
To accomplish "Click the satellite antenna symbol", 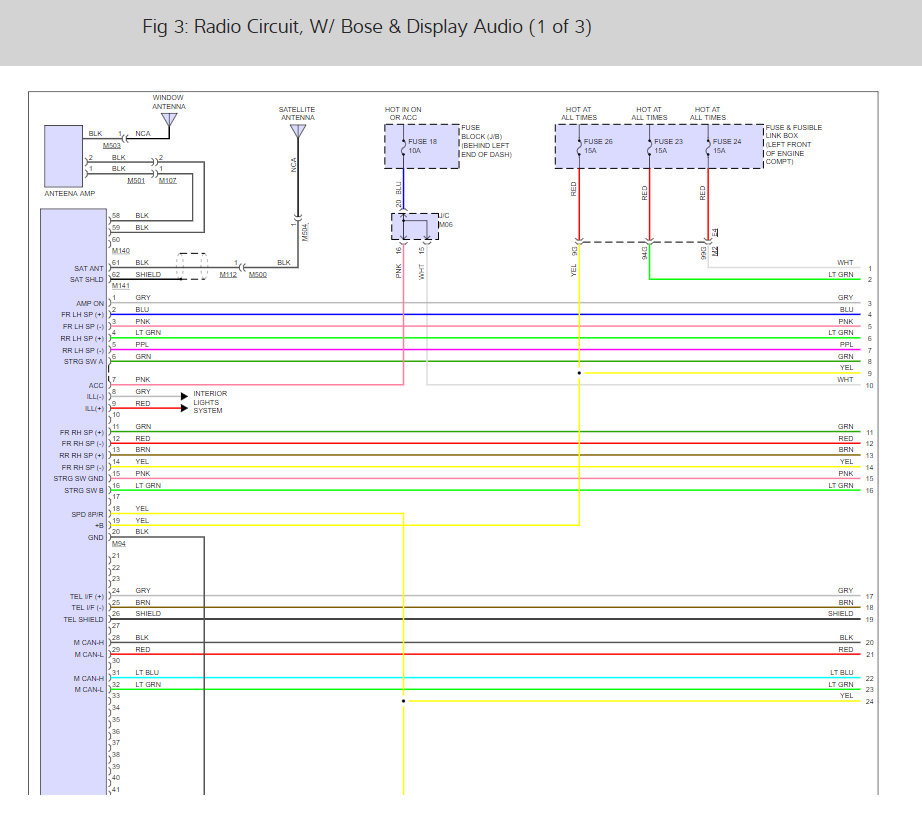I will pyautogui.click(x=296, y=129).
